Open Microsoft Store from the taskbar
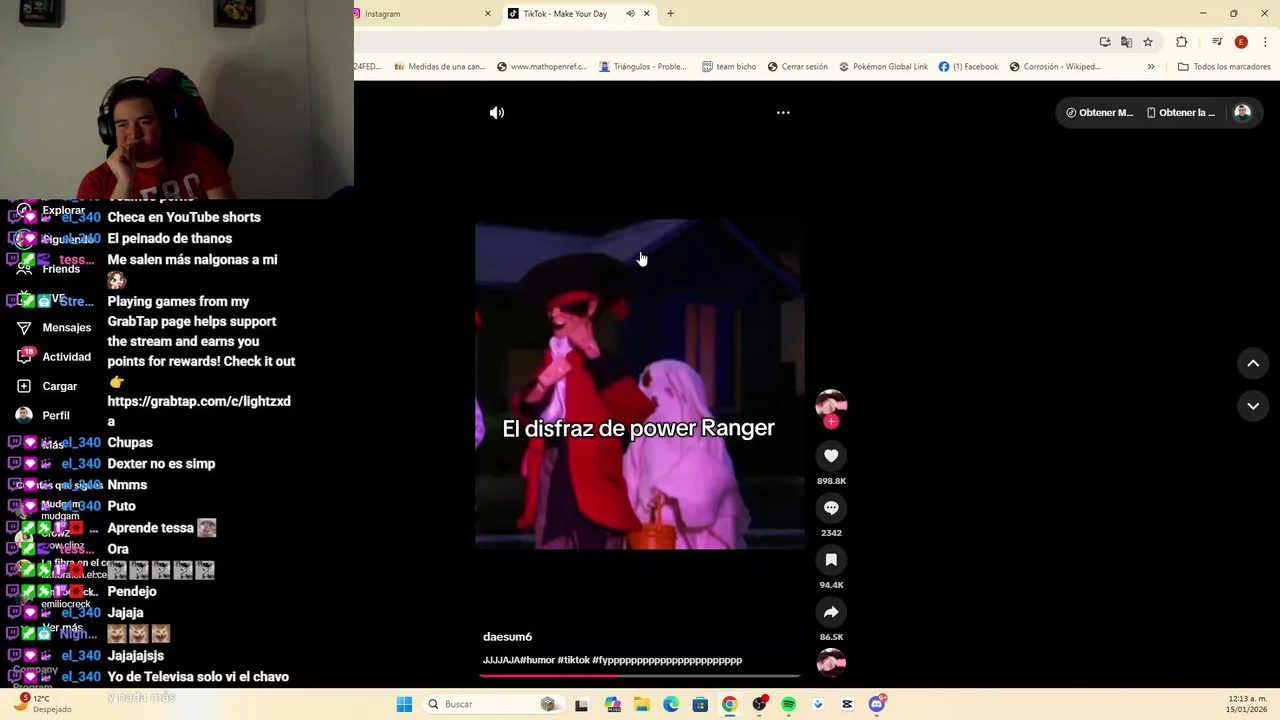Image resolution: width=1280 pixels, height=720 pixels. click(x=700, y=704)
